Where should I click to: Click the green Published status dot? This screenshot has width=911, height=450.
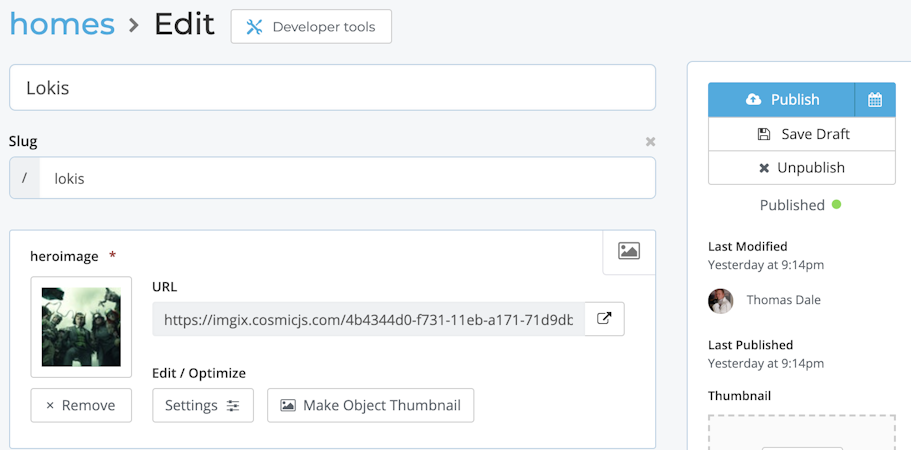(x=836, y=204)
